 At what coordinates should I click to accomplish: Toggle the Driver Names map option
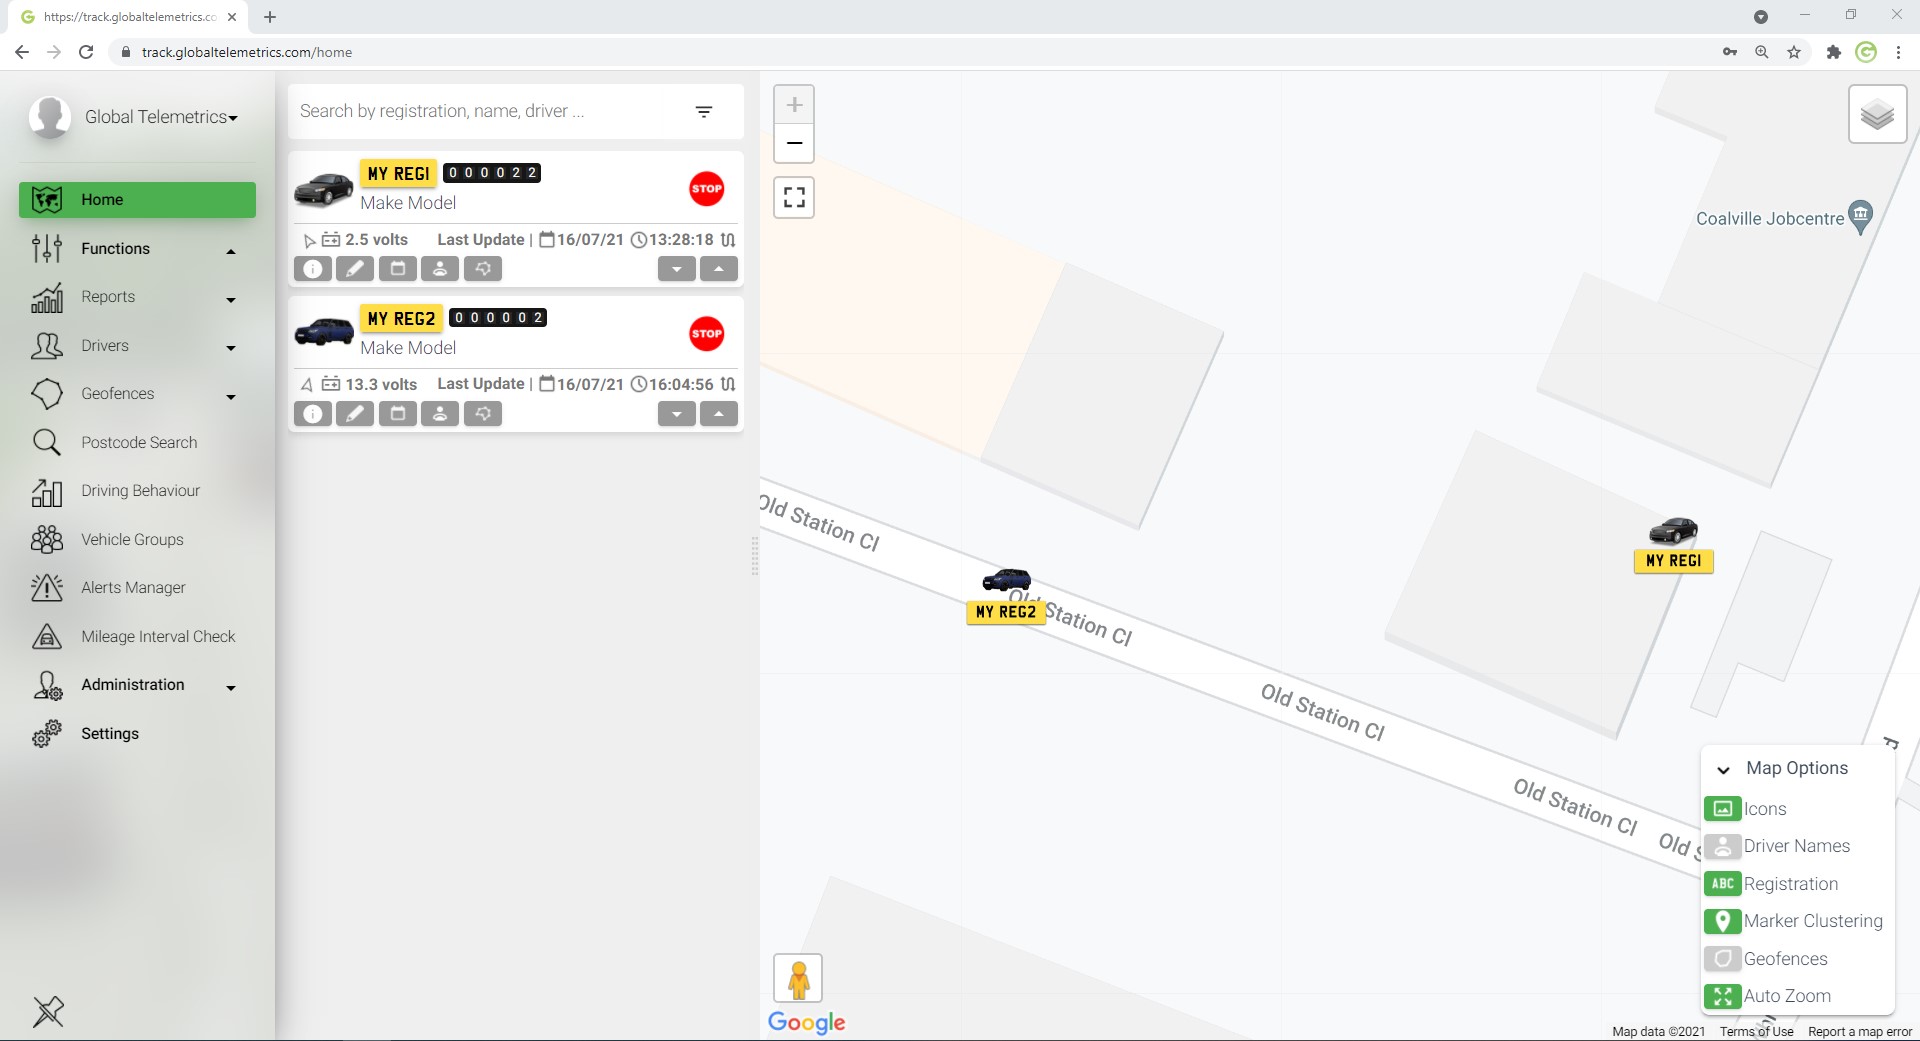pos(1722,847)
